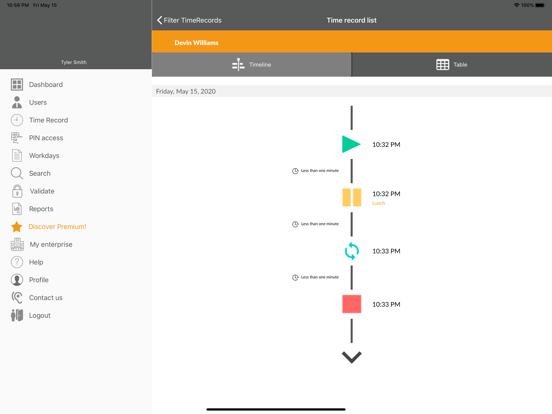Viewport: 552px width, 414px height.
Task: Click 10:33 PM beside the red stop marker
Action: click(x=386, y=304)
